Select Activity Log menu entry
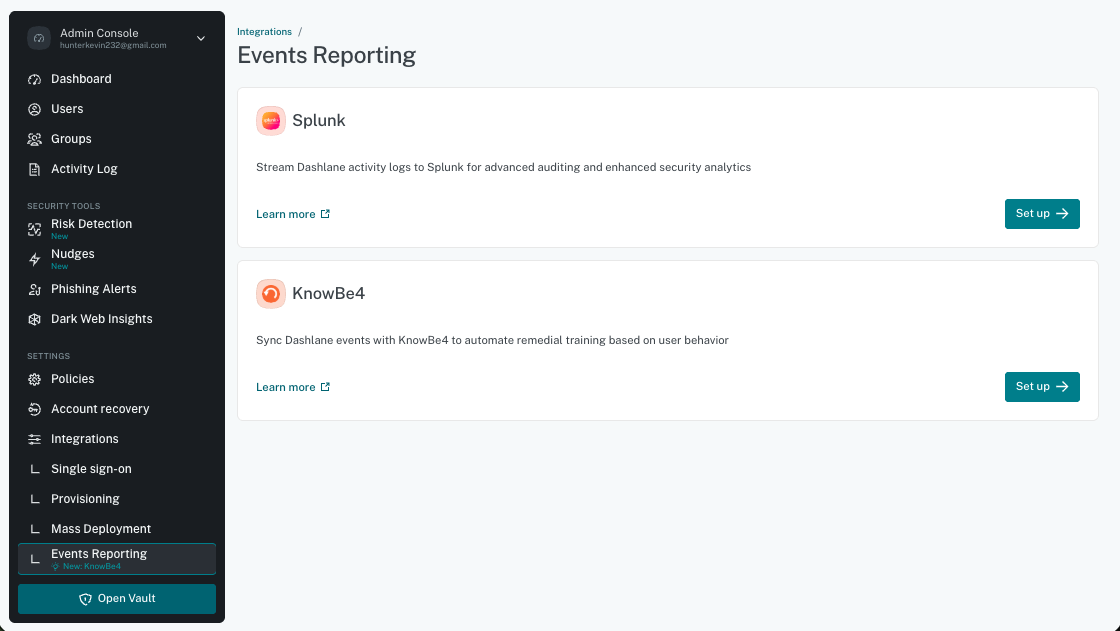 coord(117,169)
